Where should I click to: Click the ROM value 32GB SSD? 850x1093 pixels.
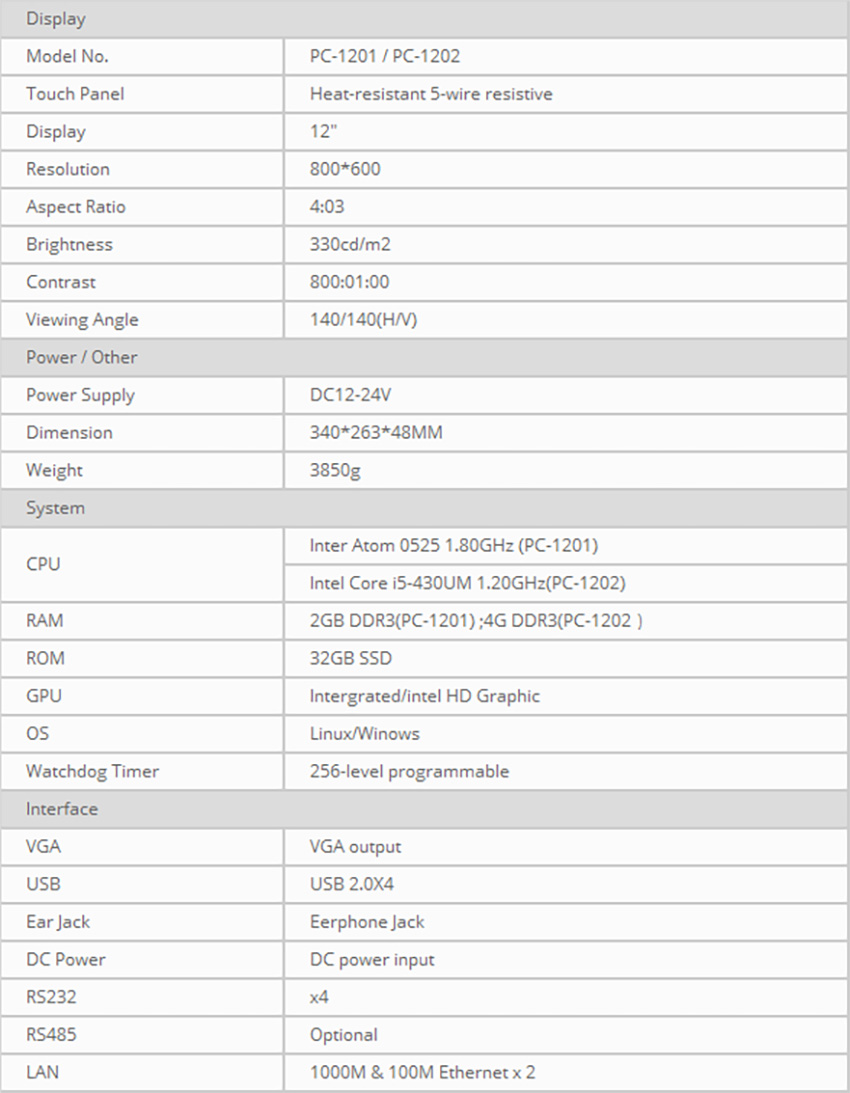pos(351,658)
